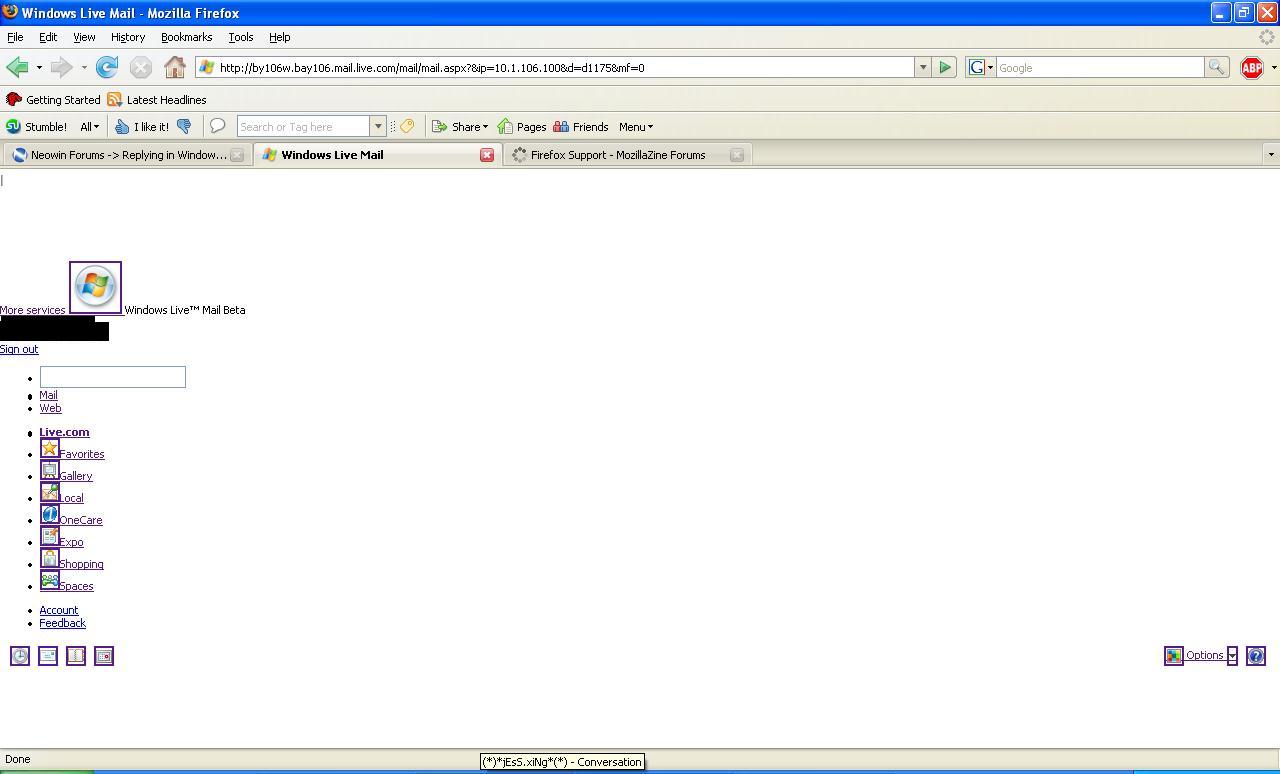Open the View menu
The width and height of the screenshot is (1280, 774).
point(84,37)
